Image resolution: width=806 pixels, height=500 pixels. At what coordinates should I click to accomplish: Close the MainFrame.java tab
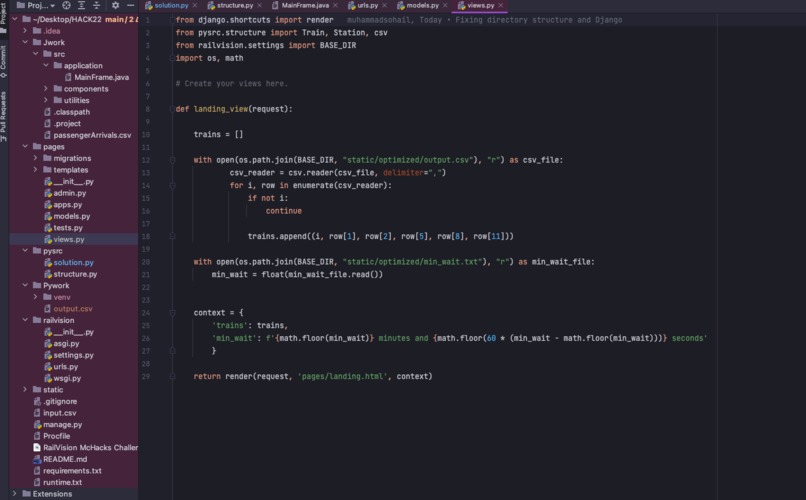coord(336,5)
